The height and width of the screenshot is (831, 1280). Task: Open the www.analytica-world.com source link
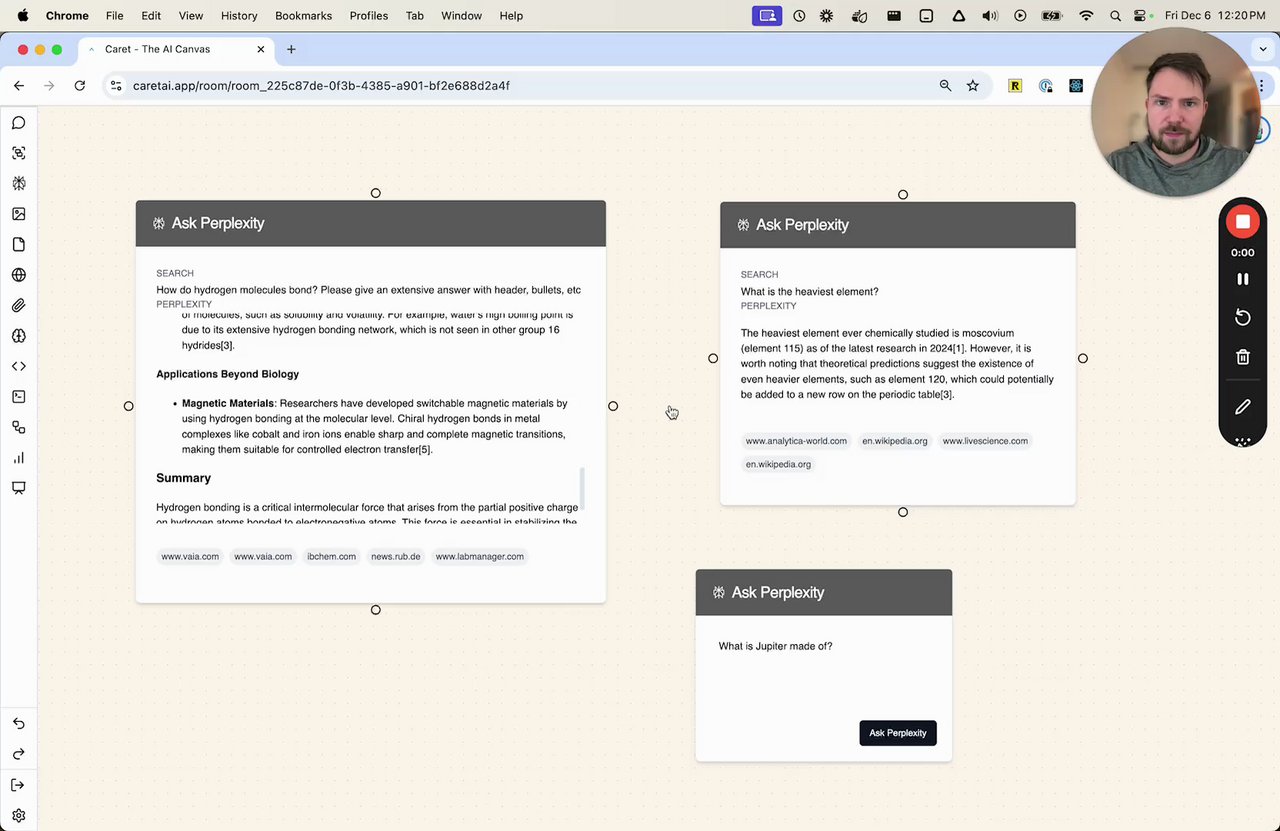click(x=796, y=441)
